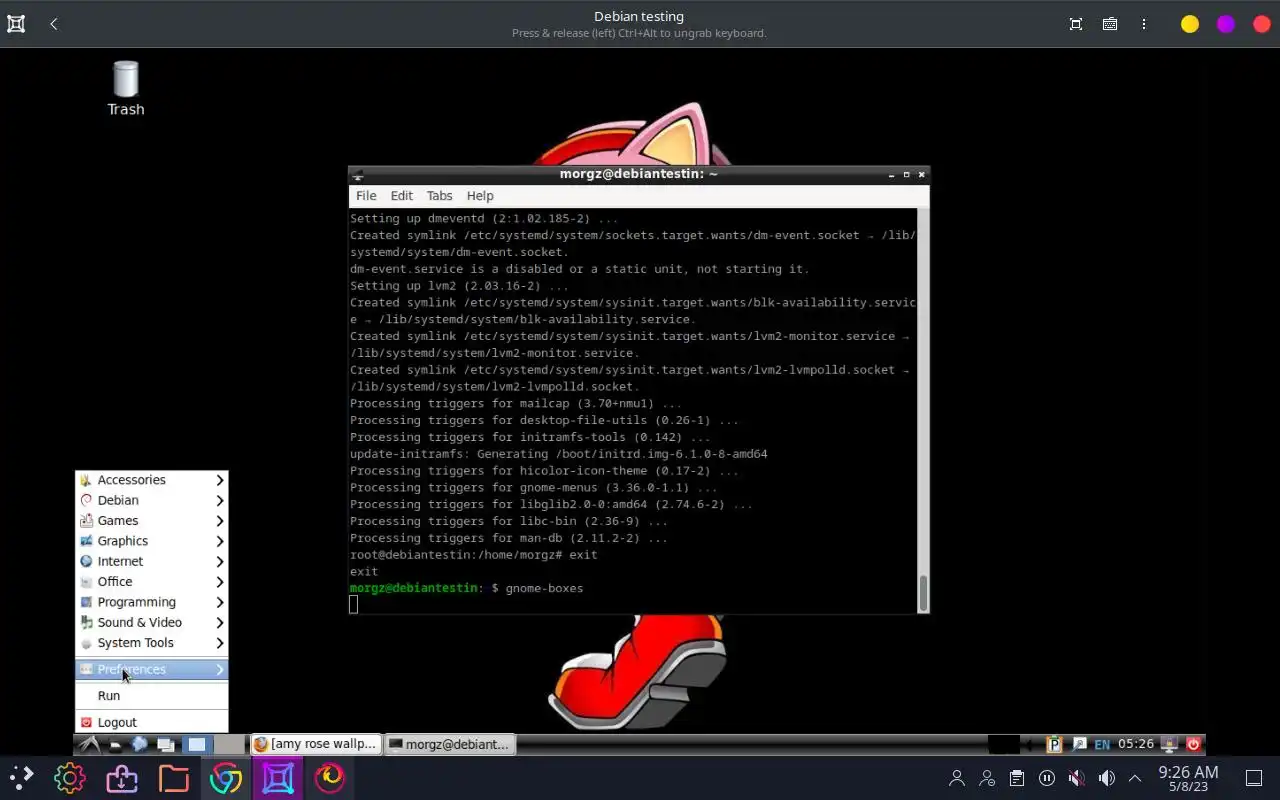The width and height of the screenshot is (1280, 800).
Task: Click the red power logout icon in LXDE panel
Action: [1193, 744]
